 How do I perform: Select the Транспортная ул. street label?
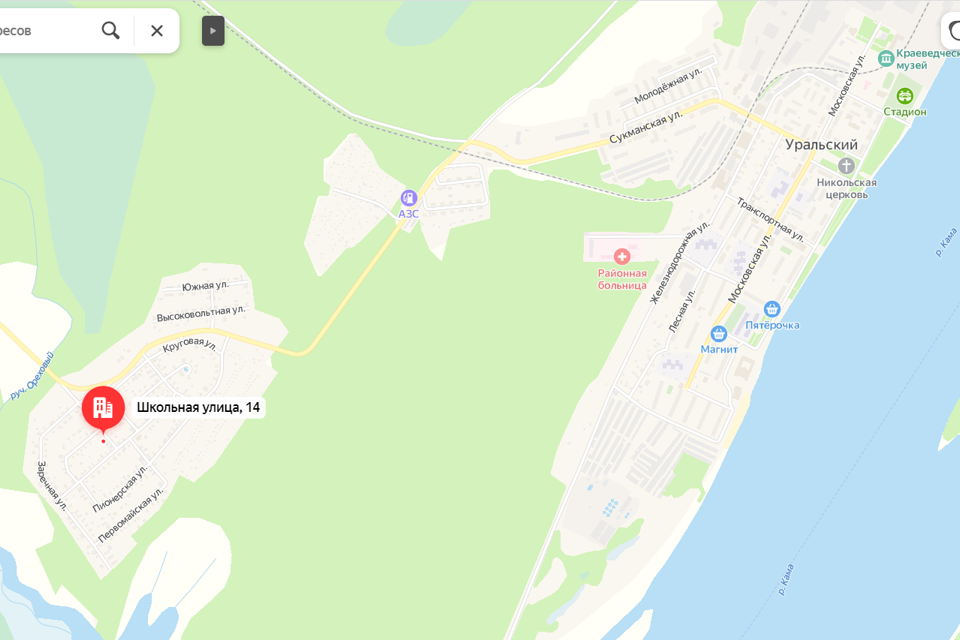click(770, 219)
